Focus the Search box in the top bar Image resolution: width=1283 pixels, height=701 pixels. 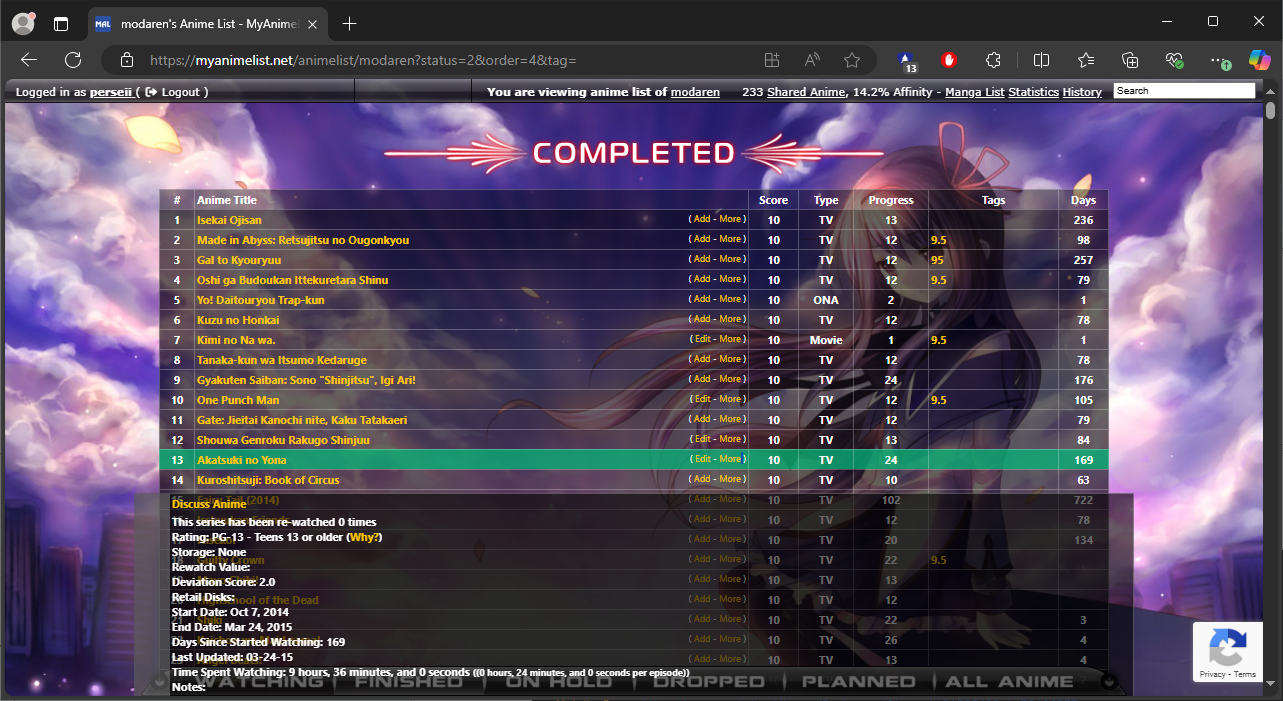1184,91
